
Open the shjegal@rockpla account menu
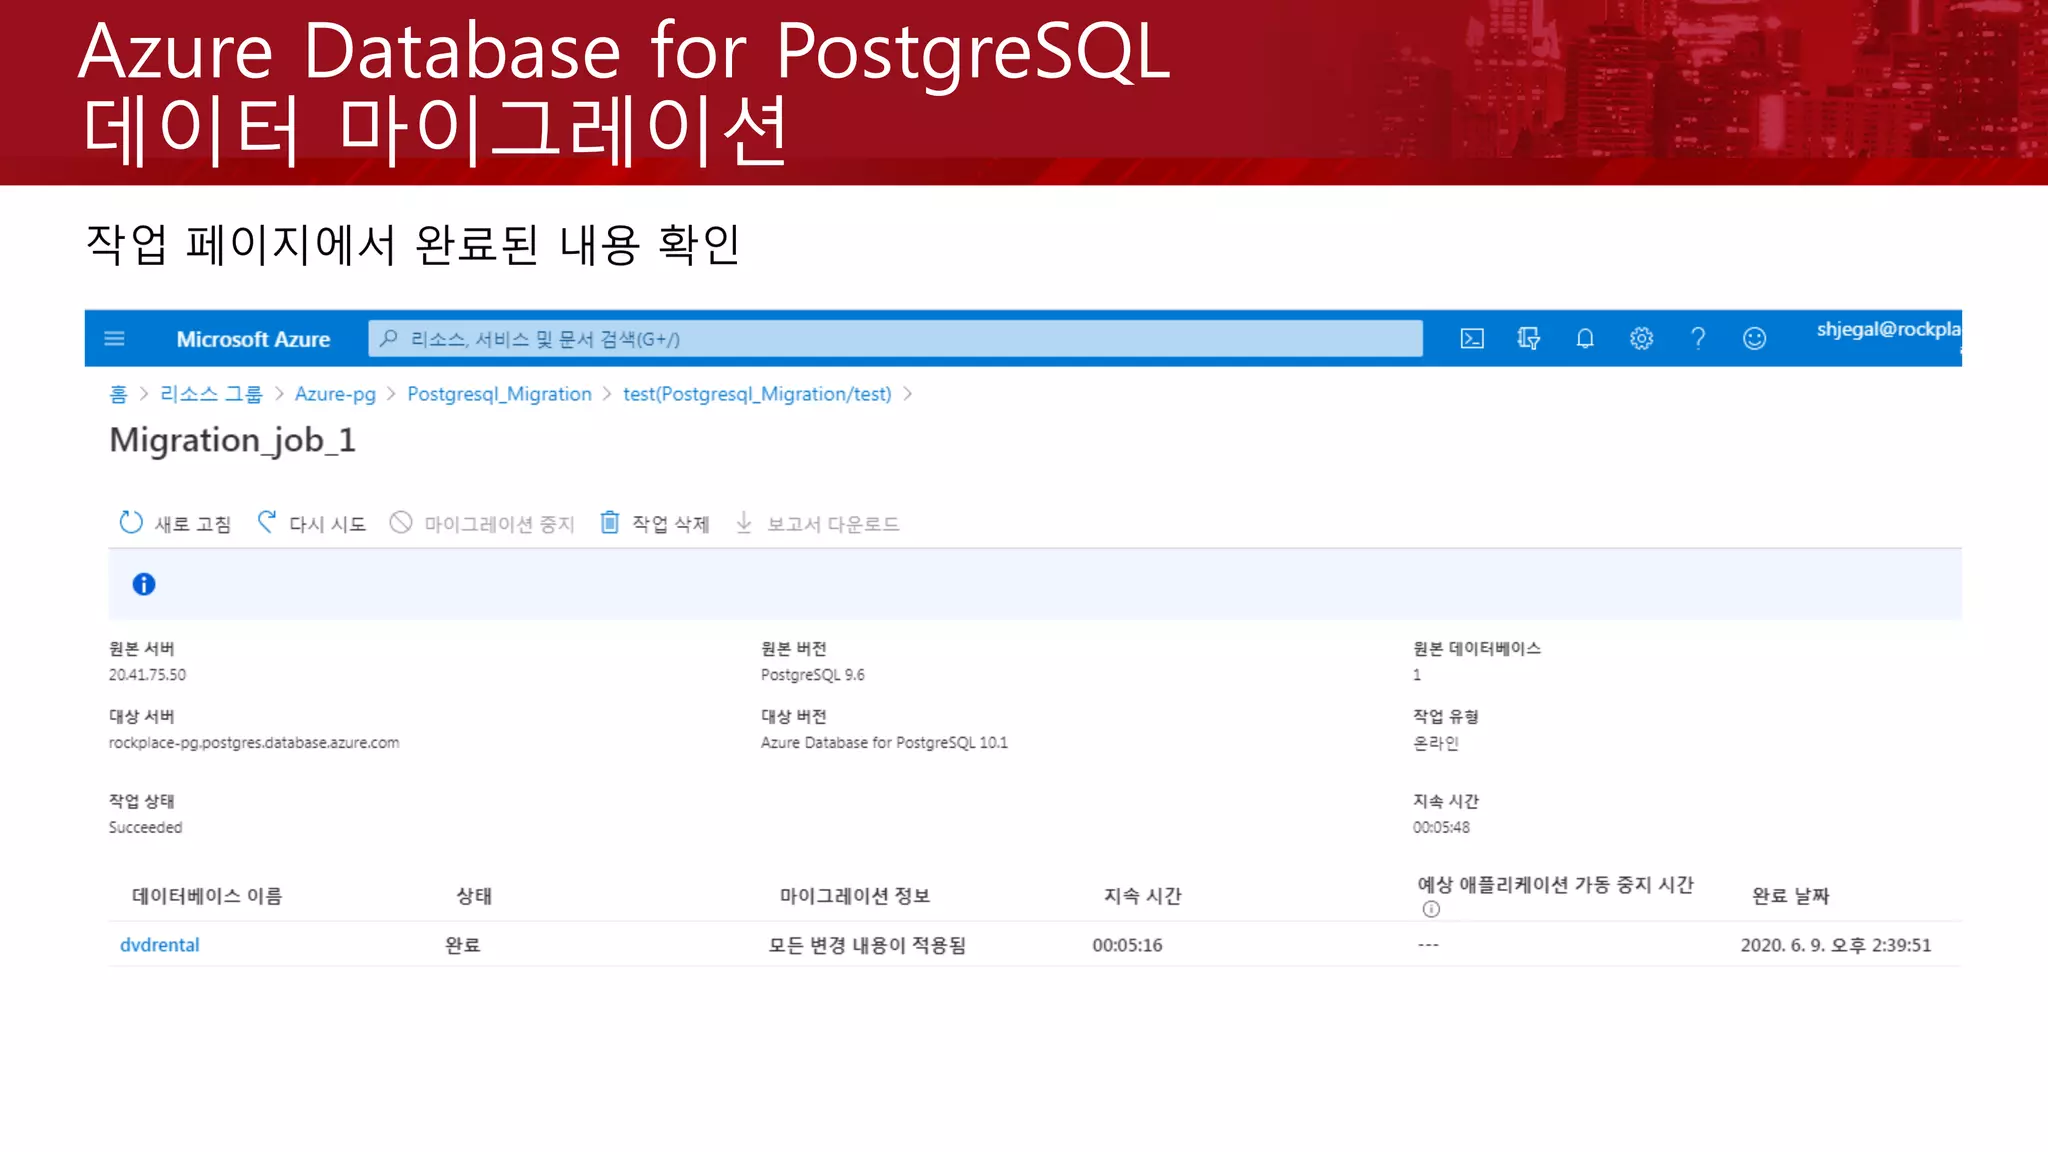[x=1888, y=329]
